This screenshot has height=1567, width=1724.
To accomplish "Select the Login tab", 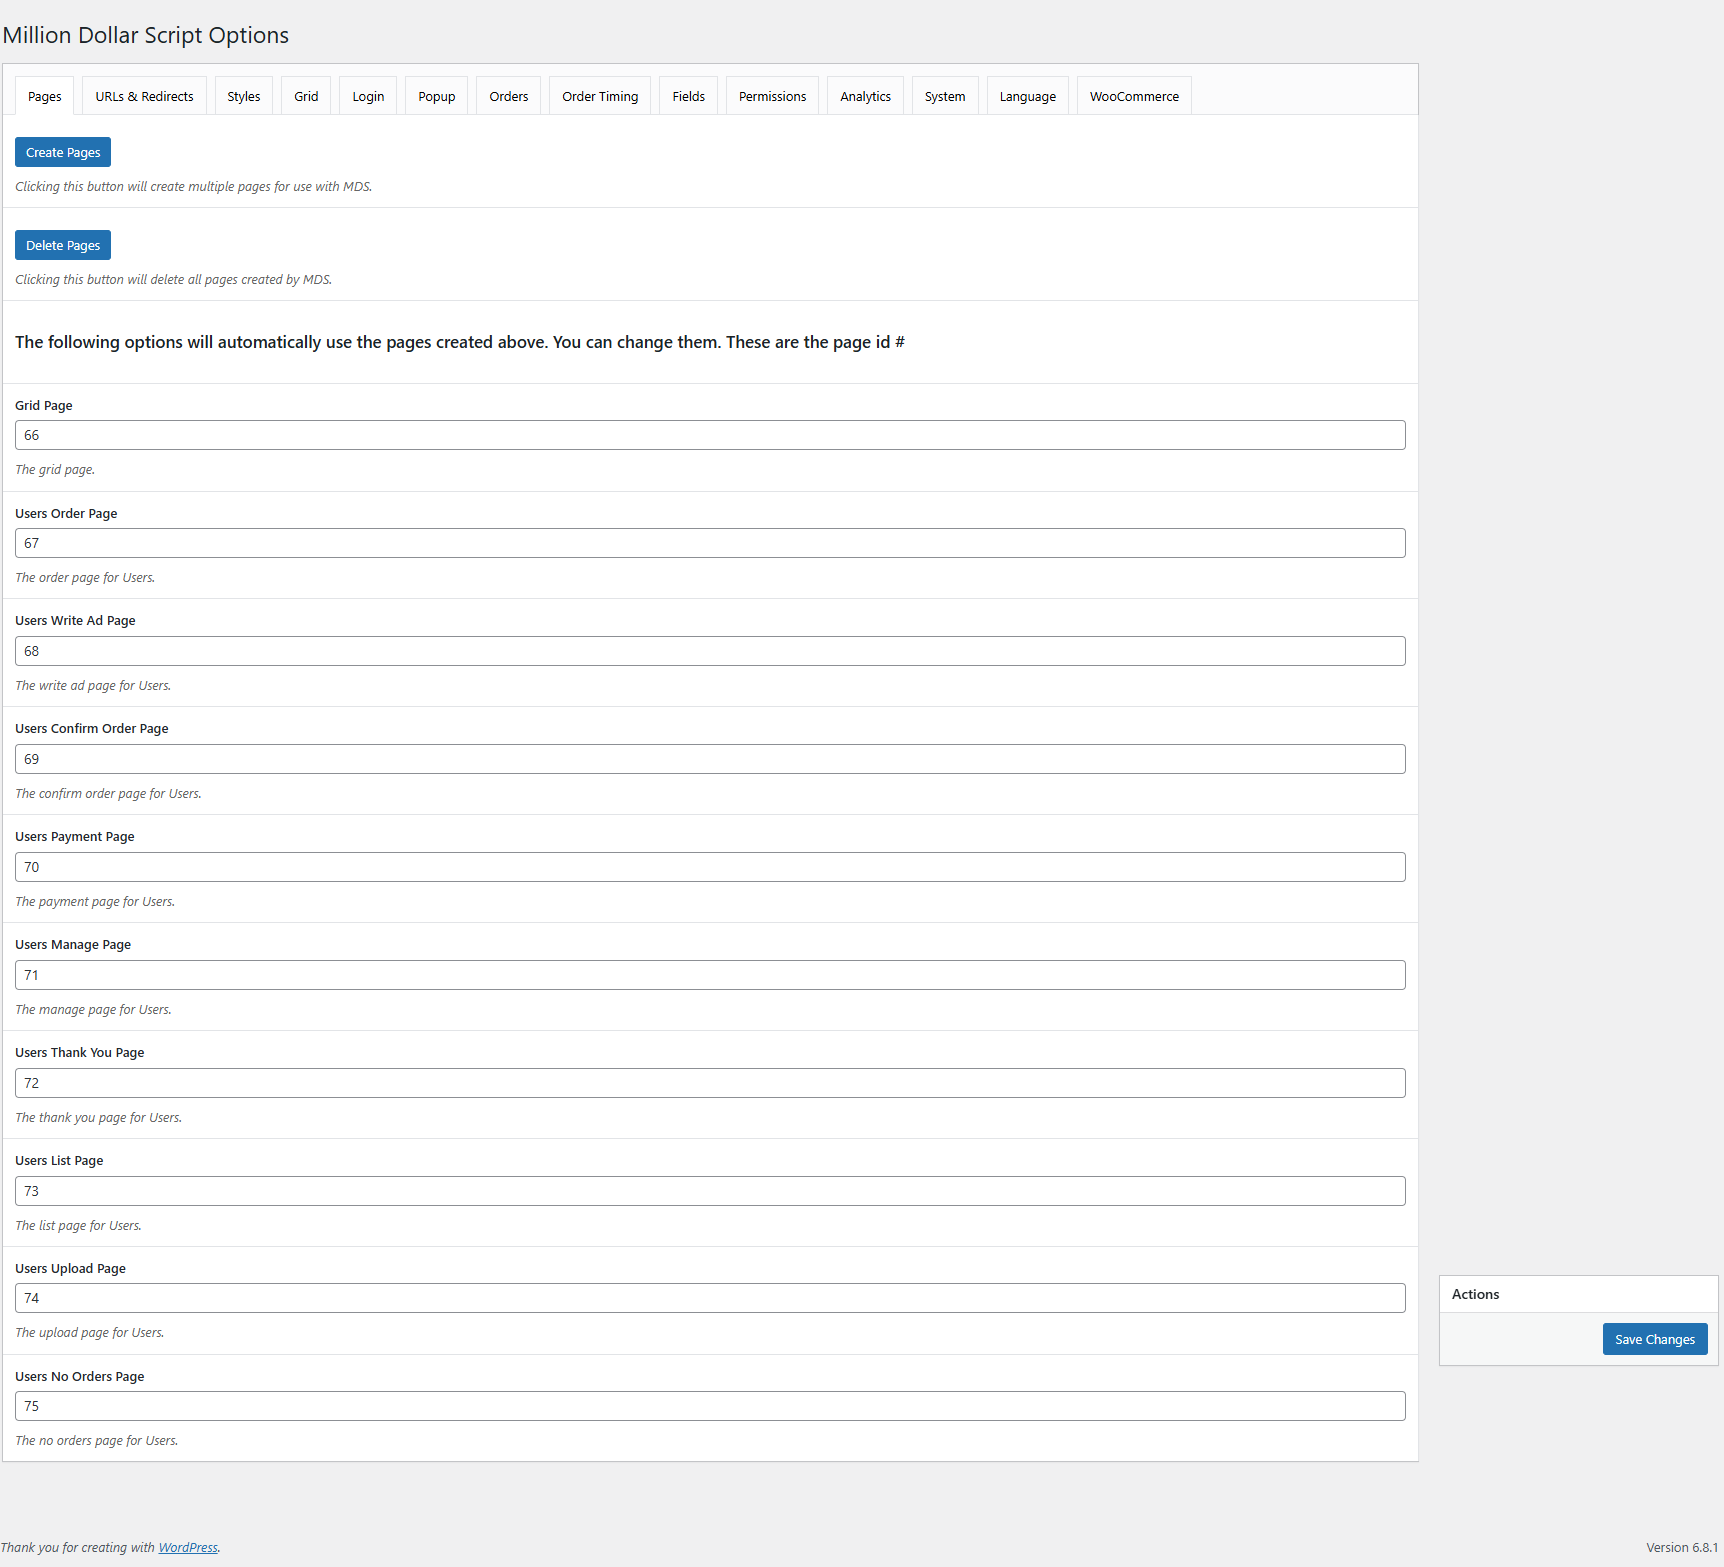I will coord(368,96).
